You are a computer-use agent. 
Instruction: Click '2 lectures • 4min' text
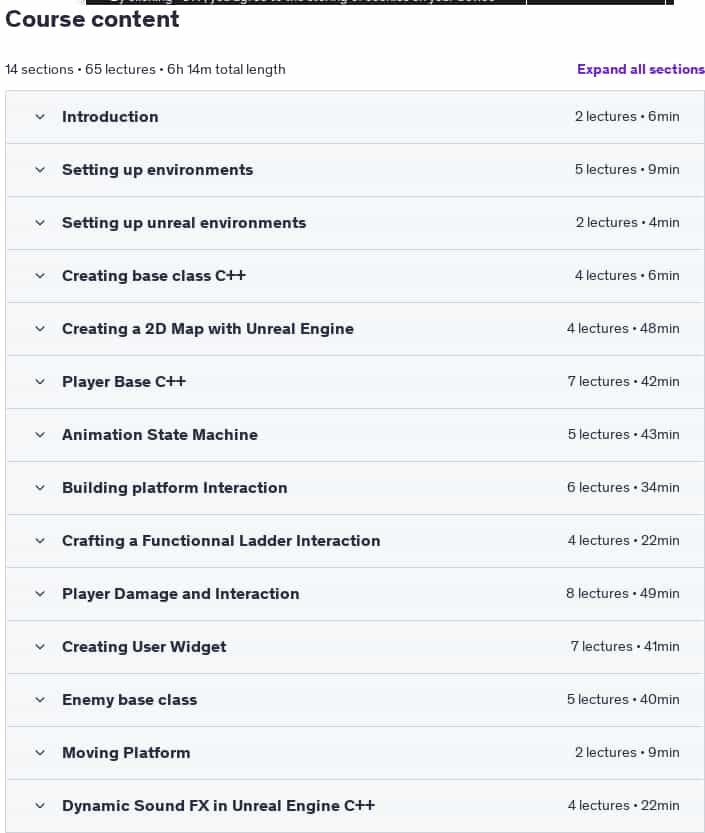[627, 223]
